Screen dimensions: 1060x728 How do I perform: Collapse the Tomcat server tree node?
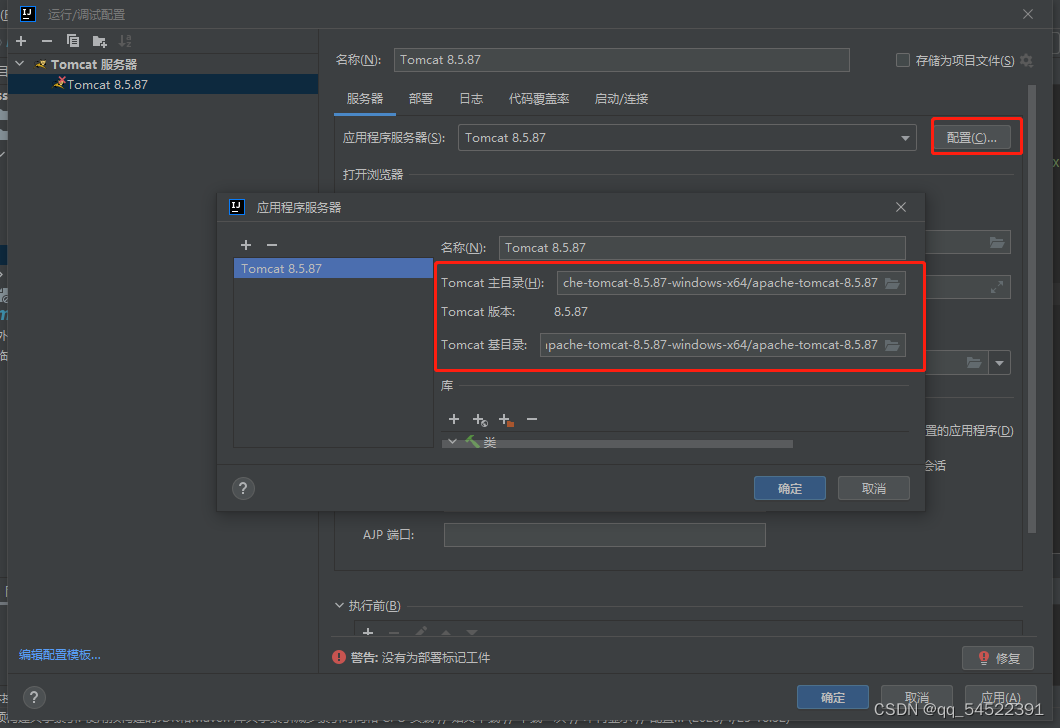point(20,64)
